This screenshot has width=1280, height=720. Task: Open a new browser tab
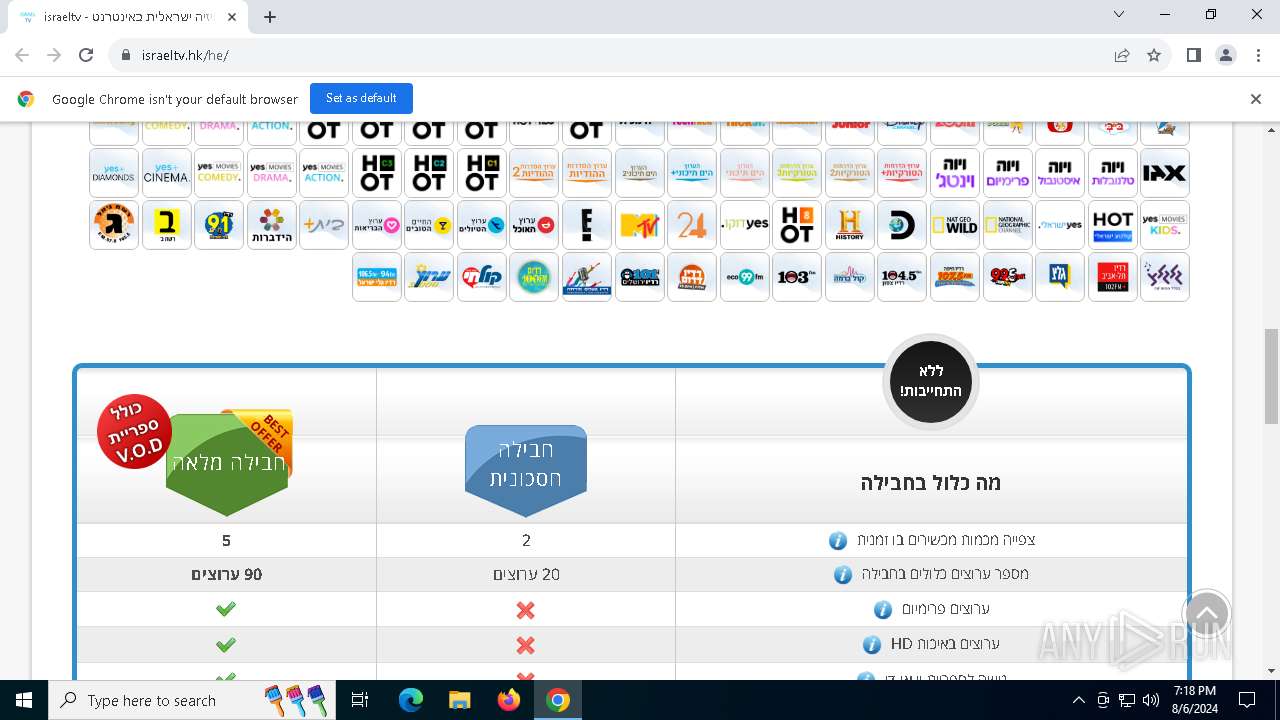coord(270,17)
